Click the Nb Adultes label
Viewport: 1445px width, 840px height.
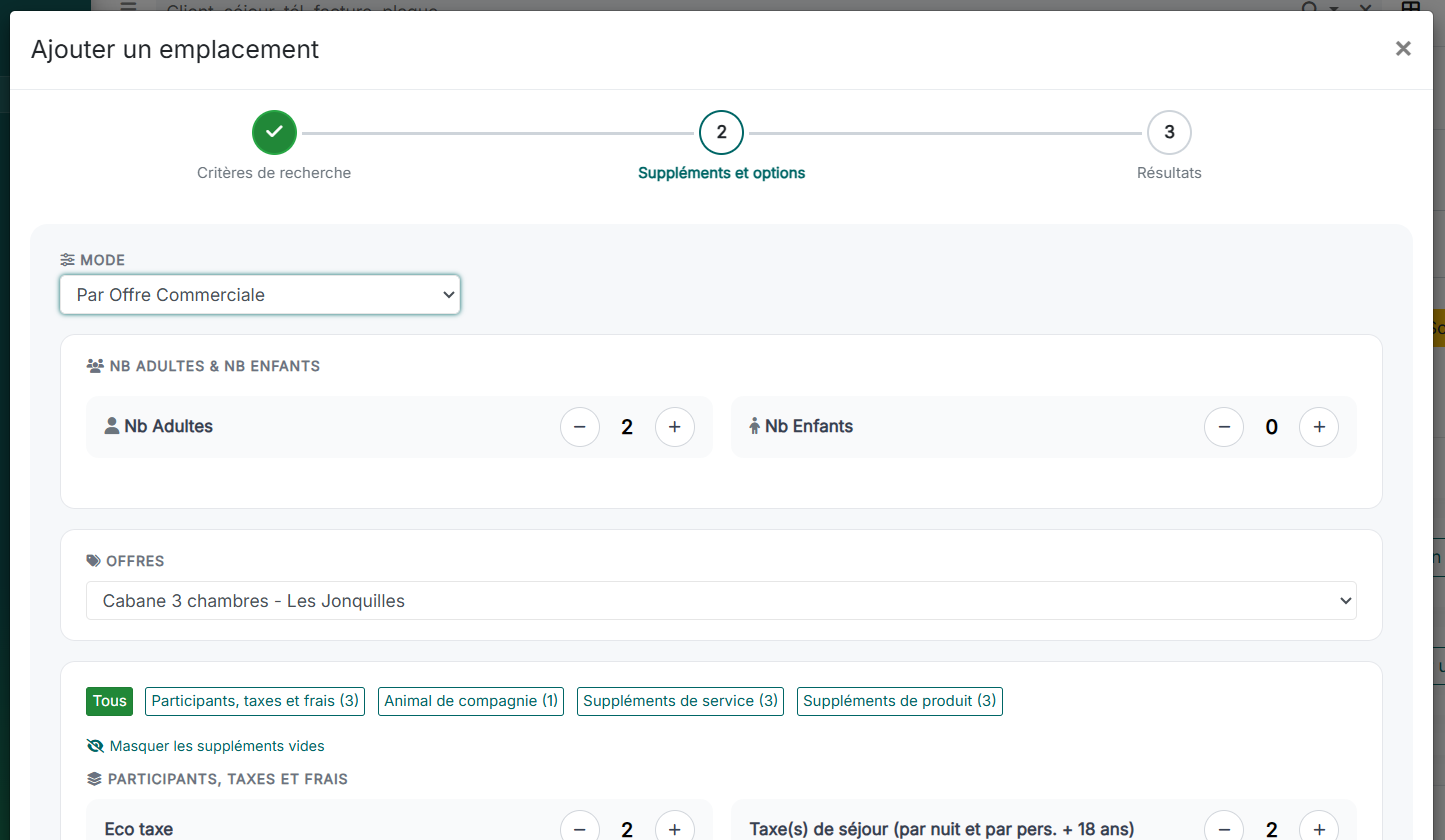click(168, 426)
